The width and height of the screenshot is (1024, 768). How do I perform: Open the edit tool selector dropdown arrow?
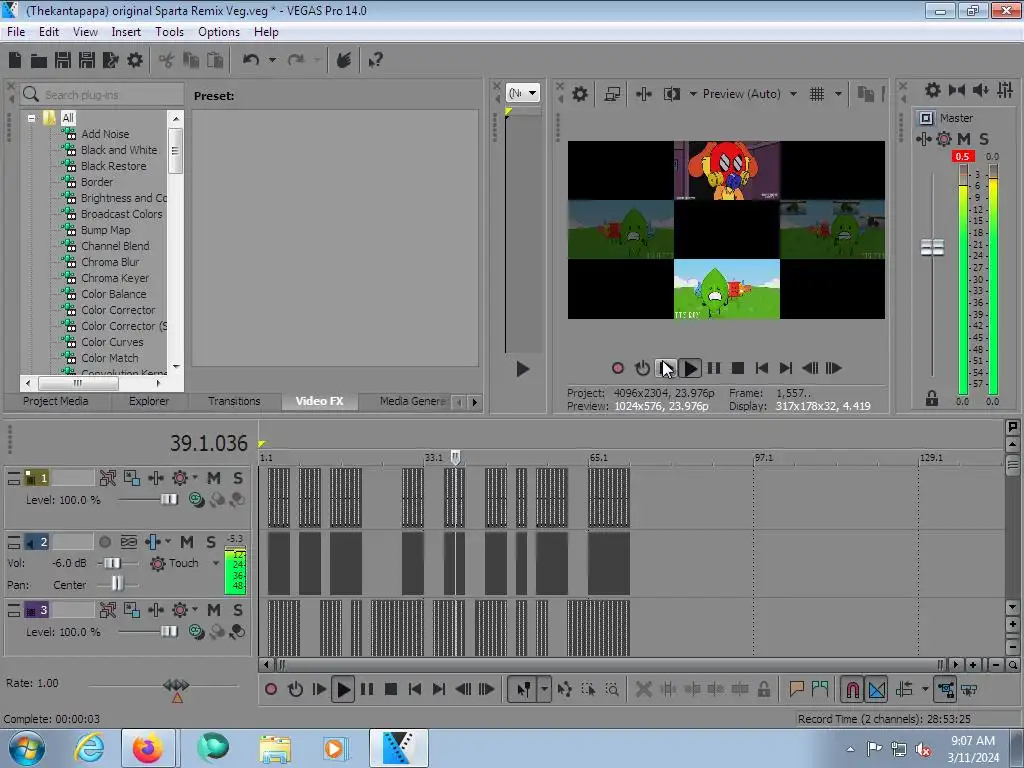(544, 689)
